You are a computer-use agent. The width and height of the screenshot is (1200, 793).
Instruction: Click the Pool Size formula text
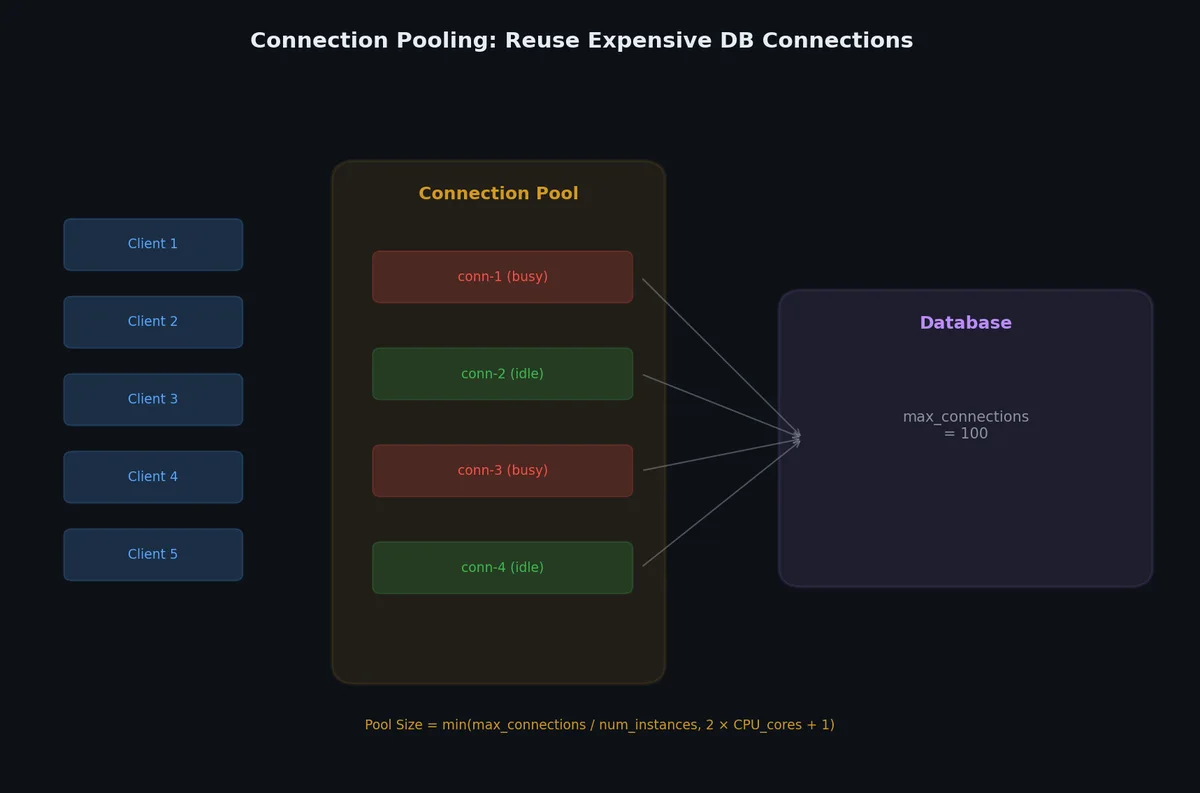tap(599, 725)
